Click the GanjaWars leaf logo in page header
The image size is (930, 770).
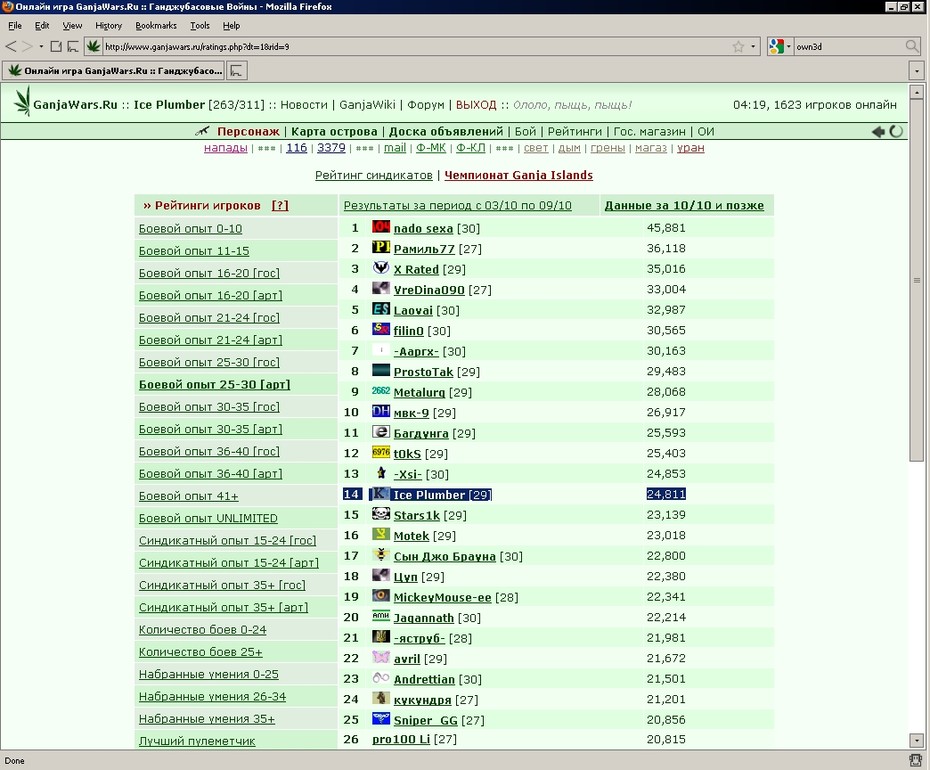point(23,101)
